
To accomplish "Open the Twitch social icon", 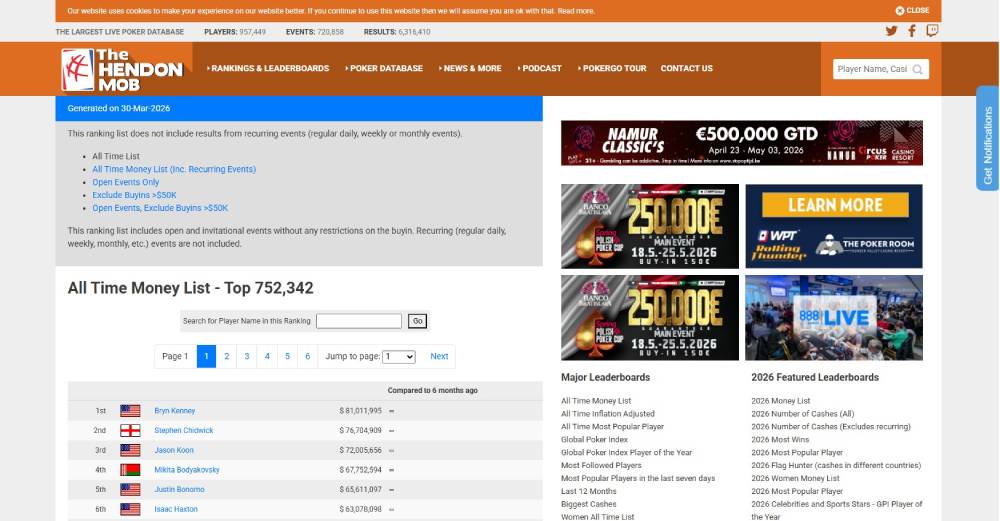I will (x=932, y=31).
